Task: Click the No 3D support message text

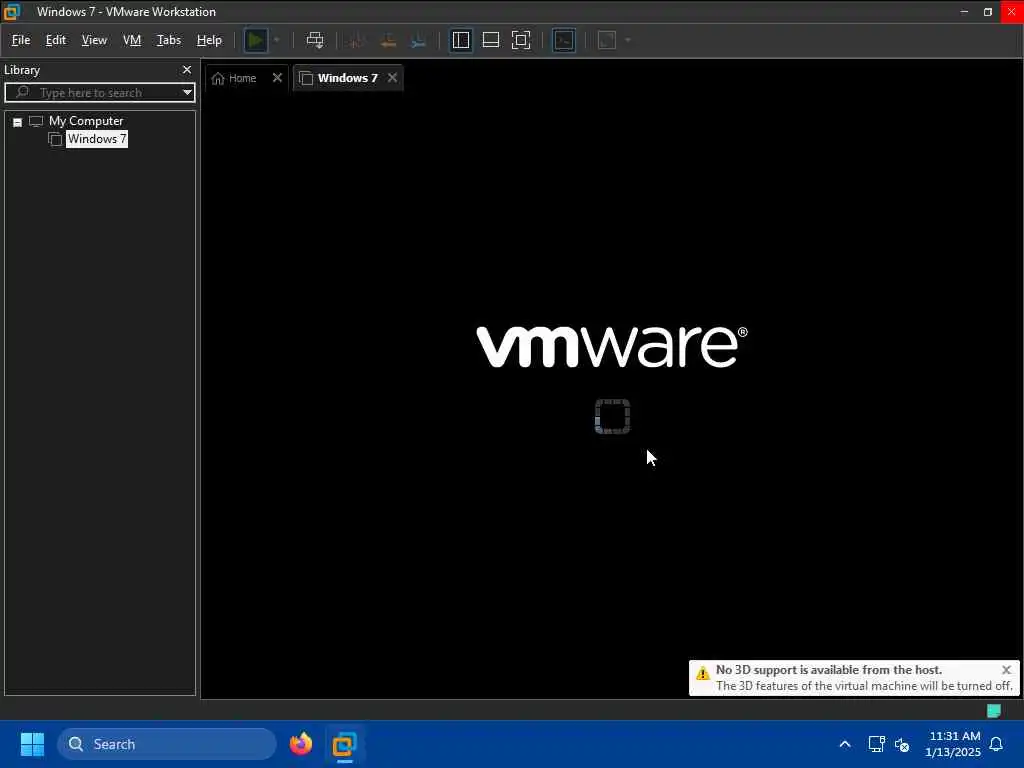Action: (829, 670)
